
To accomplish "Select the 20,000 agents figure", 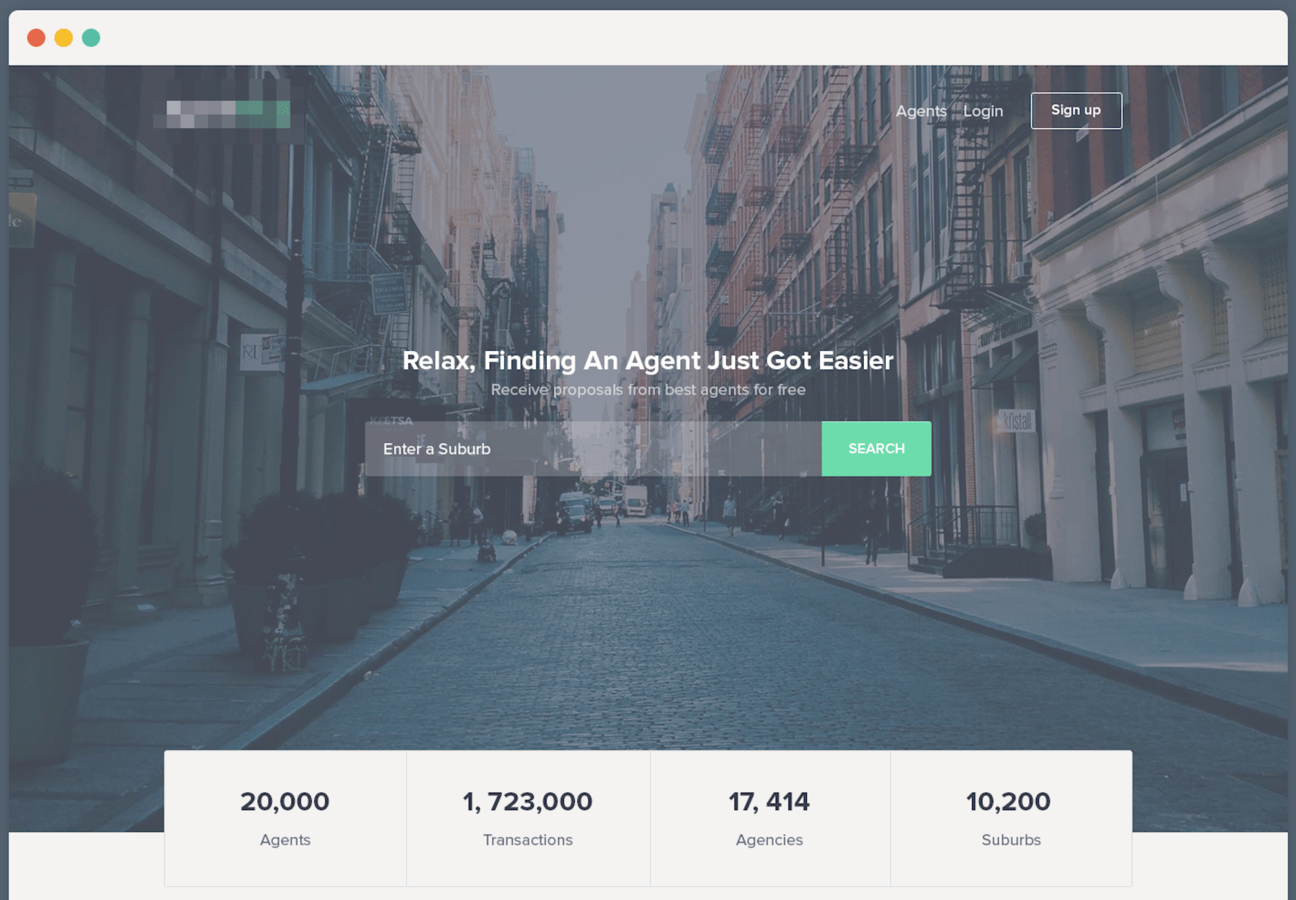I will (285, 801).
